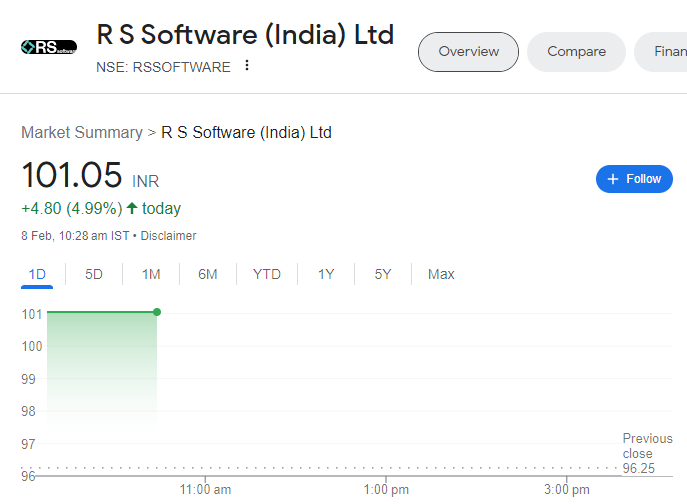687x504 pixels.
Task: Click the Previous close 96.25 label
Action: (647, 453)
